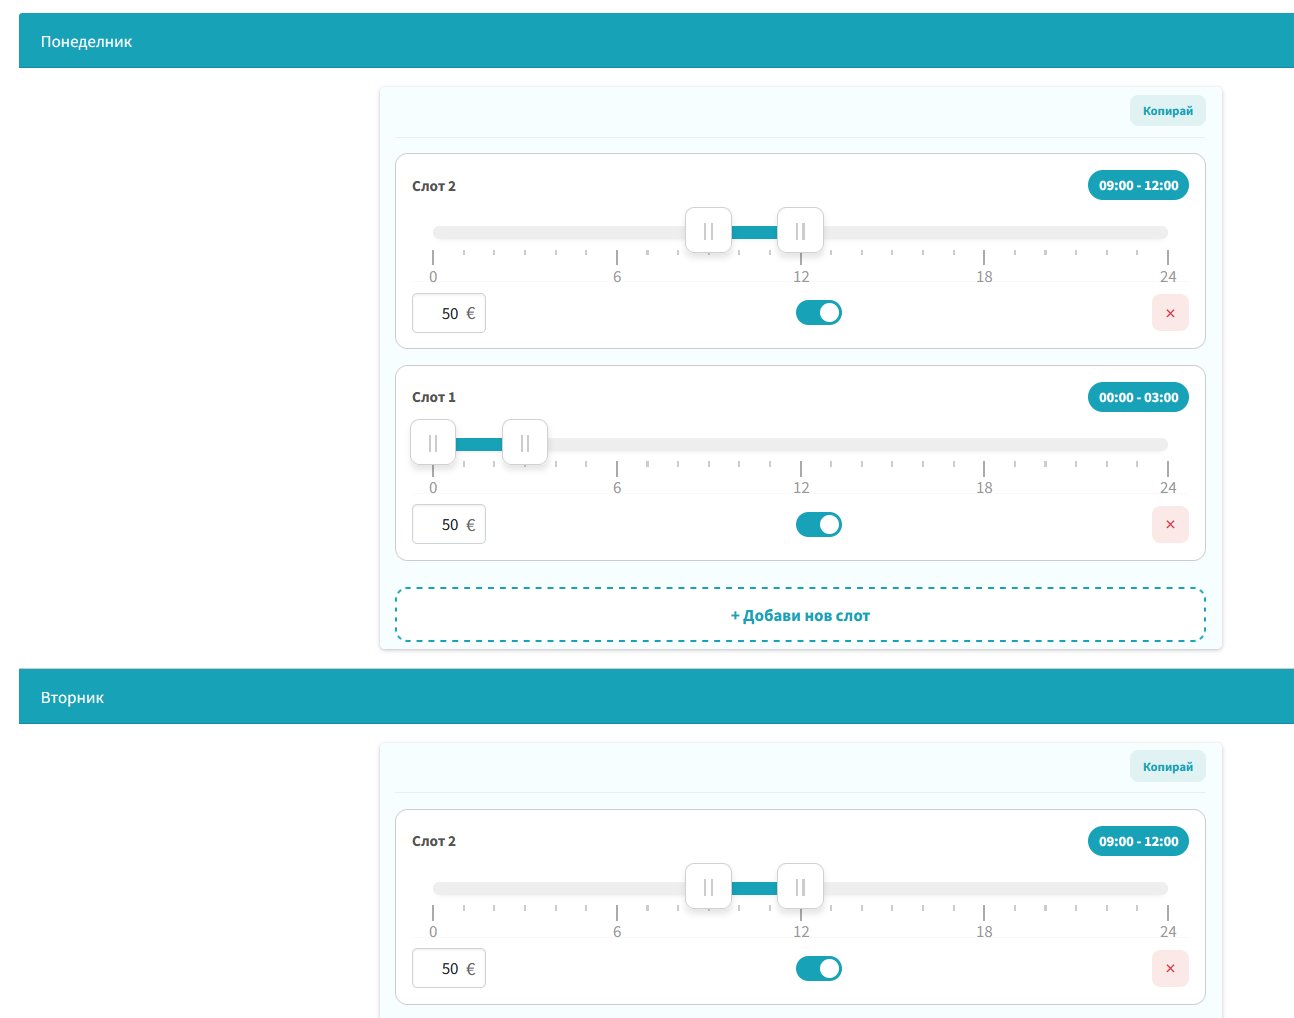Click Monday Слот 2 start slider handle
Image resolution: width=1294 pixels, height=1018 pixels.
click(x=708, y=231)
